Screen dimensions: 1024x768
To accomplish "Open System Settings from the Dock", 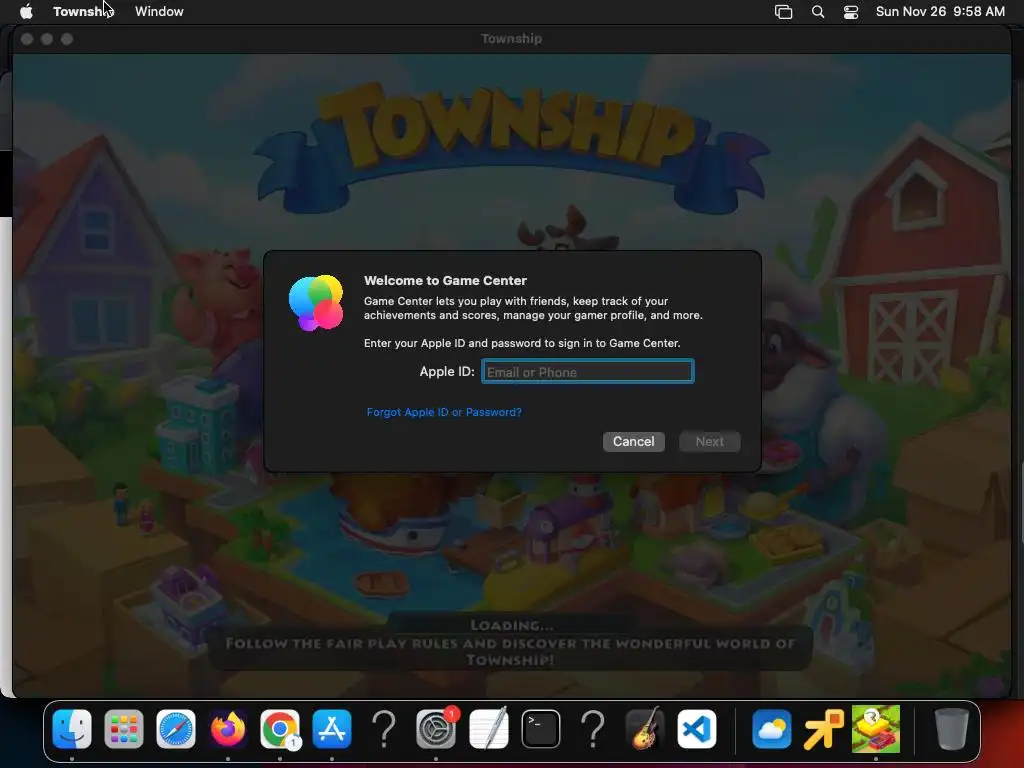I will pyautogui.click(x=436, y=728).
